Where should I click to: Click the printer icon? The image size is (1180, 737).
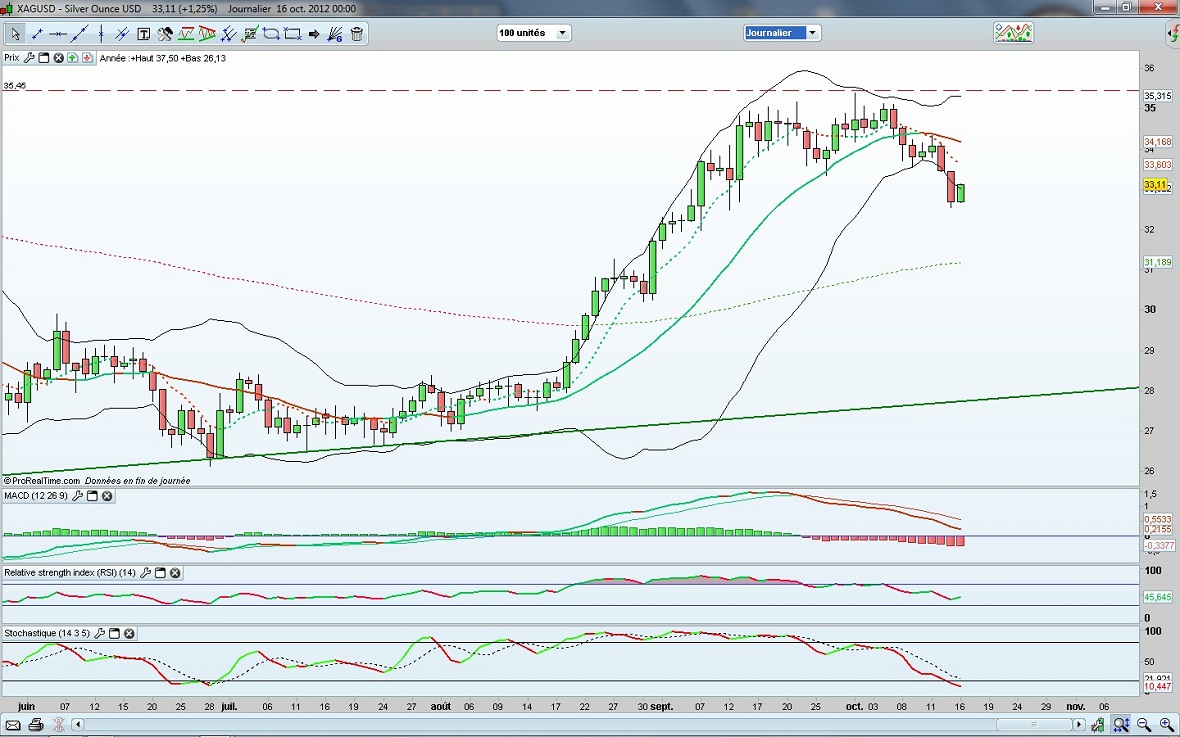click(36, 724)
